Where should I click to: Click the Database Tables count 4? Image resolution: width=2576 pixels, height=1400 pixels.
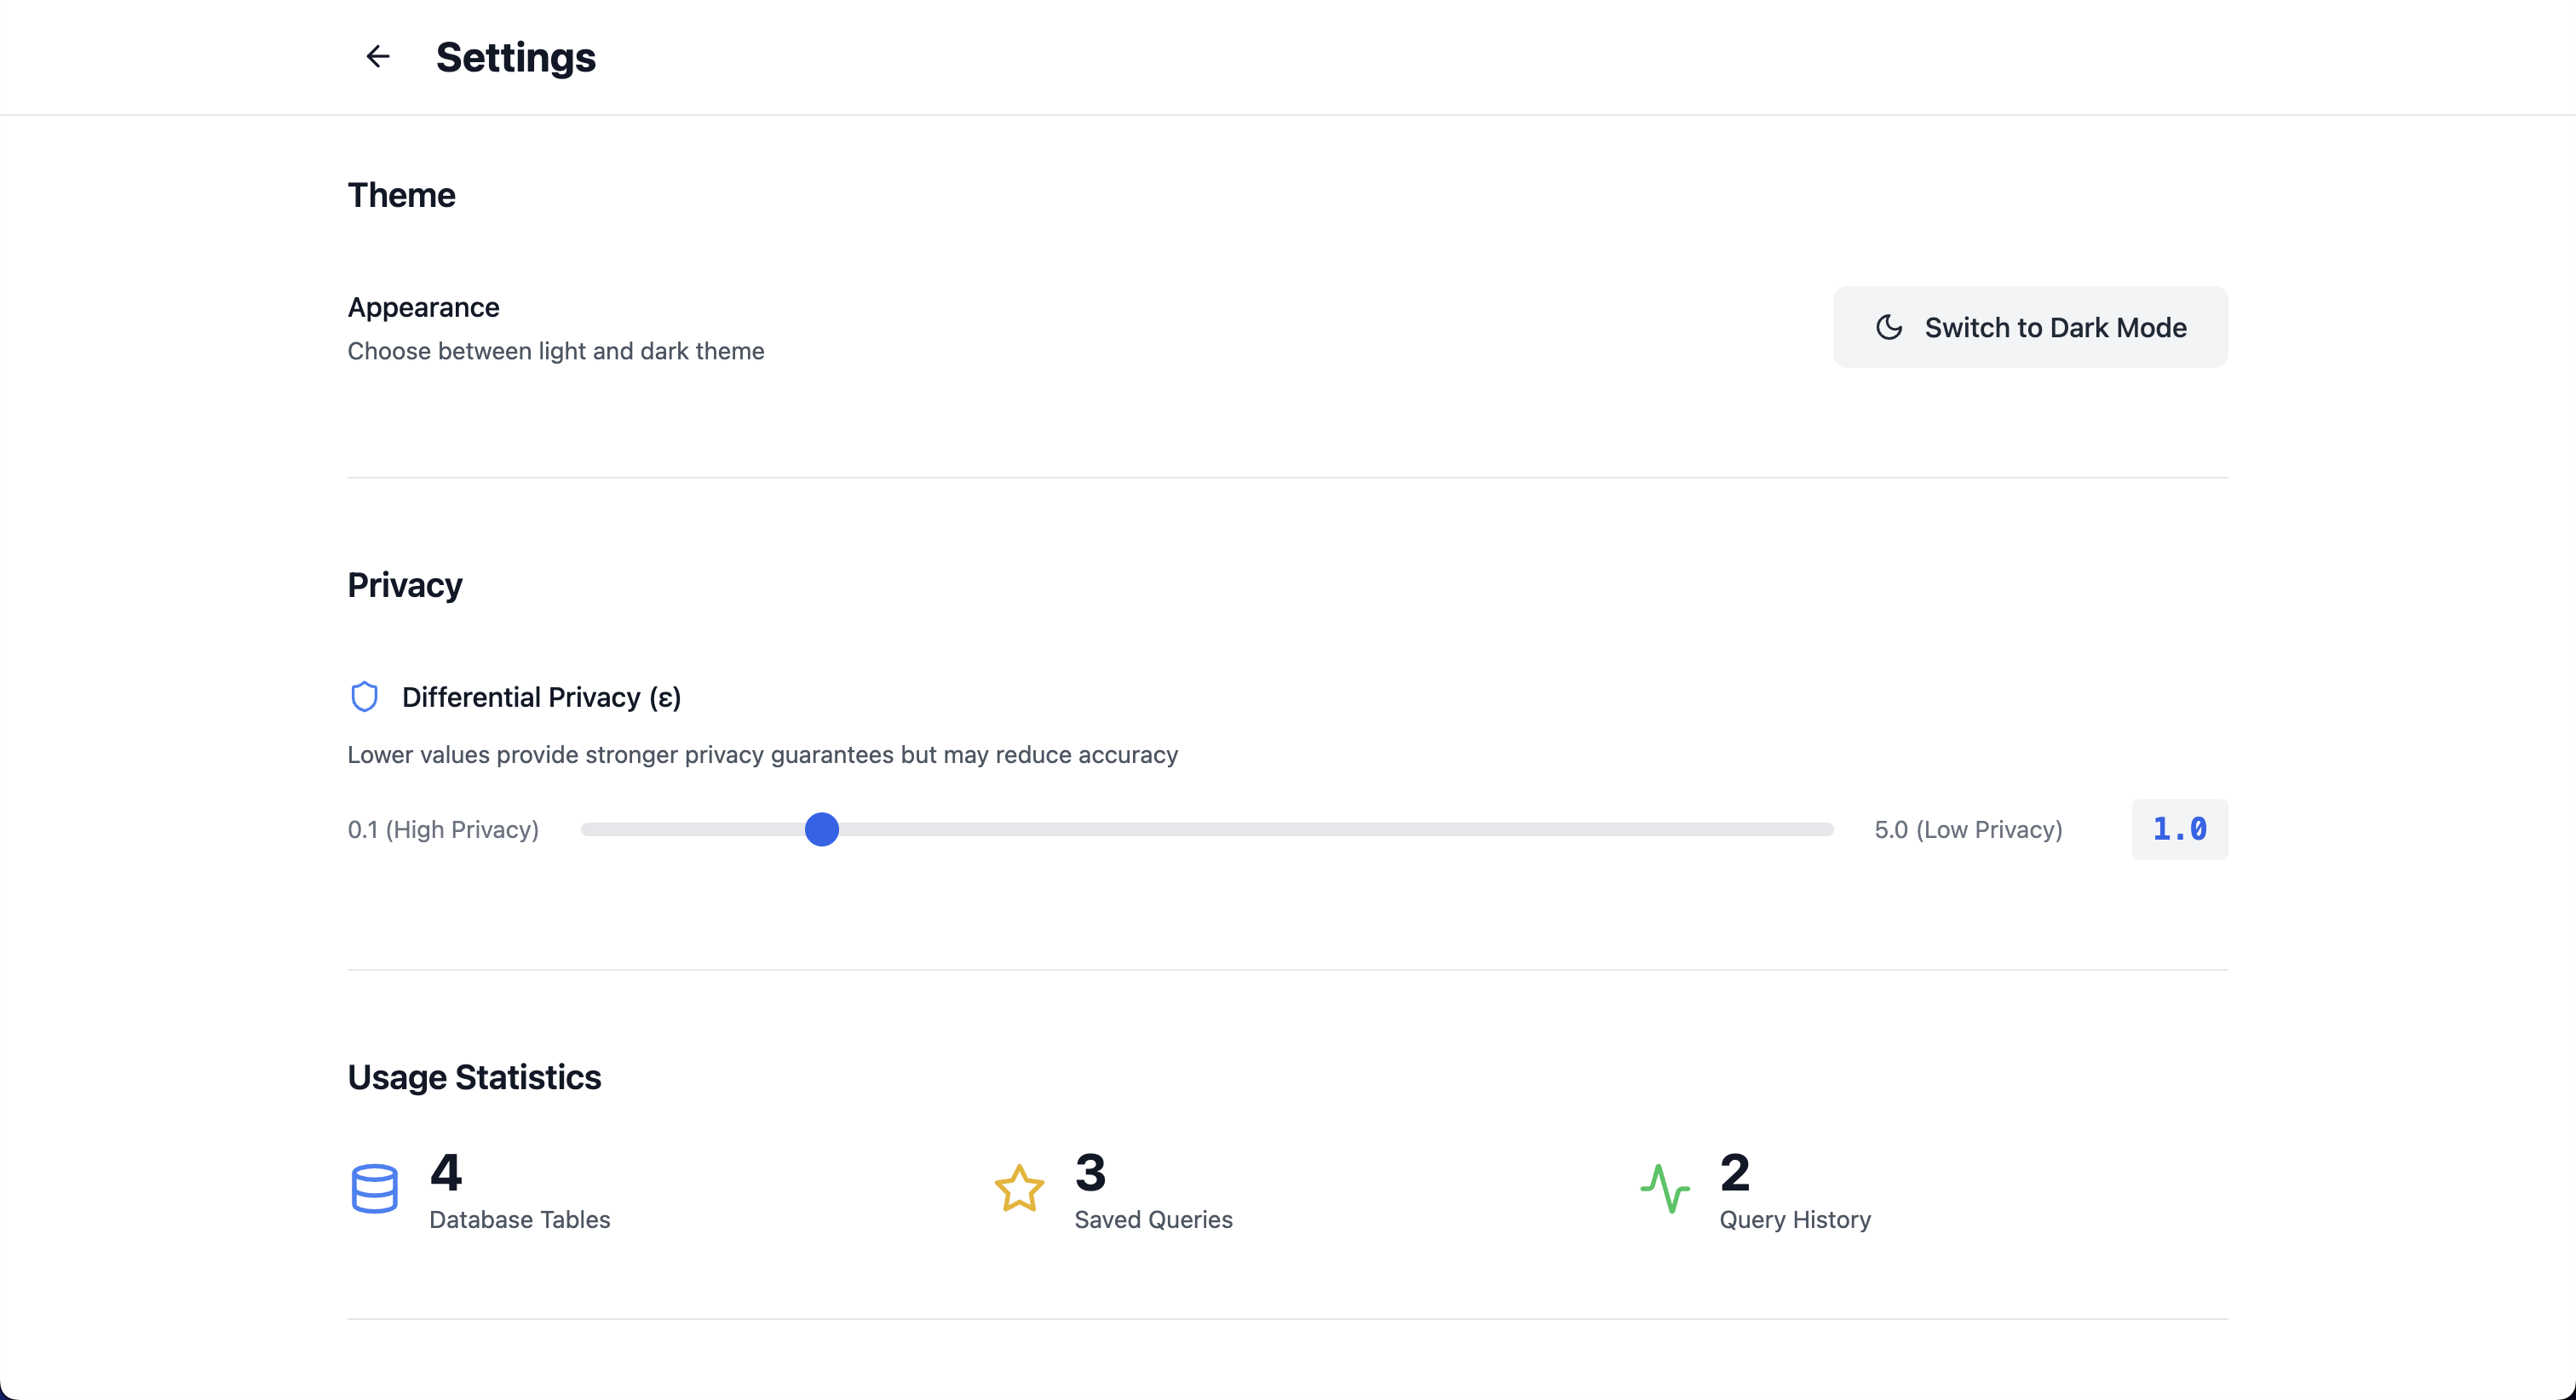446,1172
